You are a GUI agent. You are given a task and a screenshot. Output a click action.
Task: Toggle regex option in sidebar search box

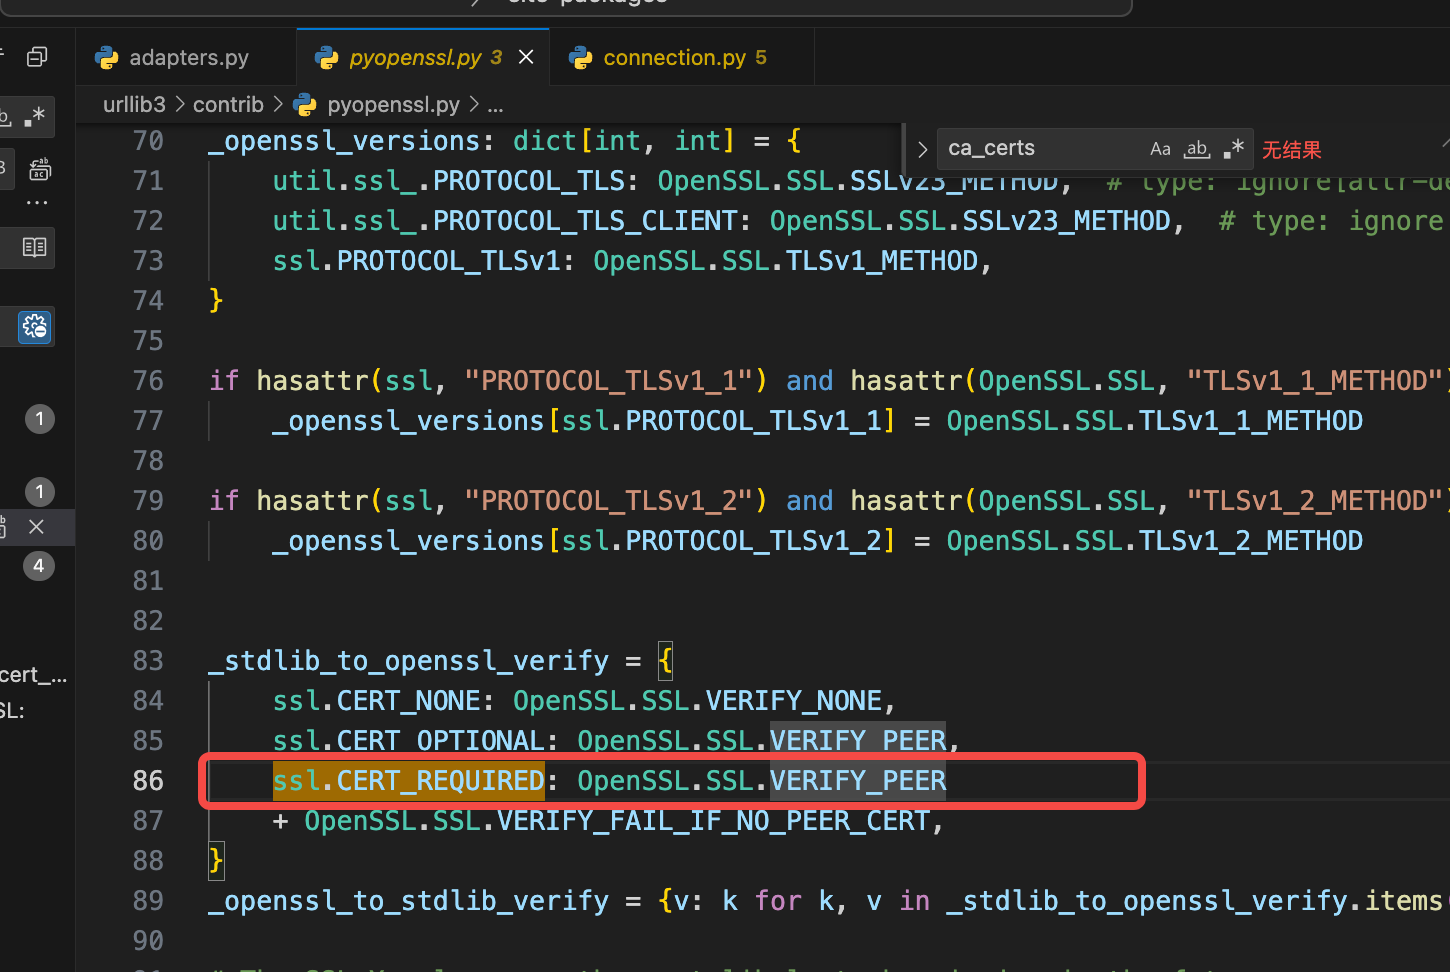[x=35, y=116]
